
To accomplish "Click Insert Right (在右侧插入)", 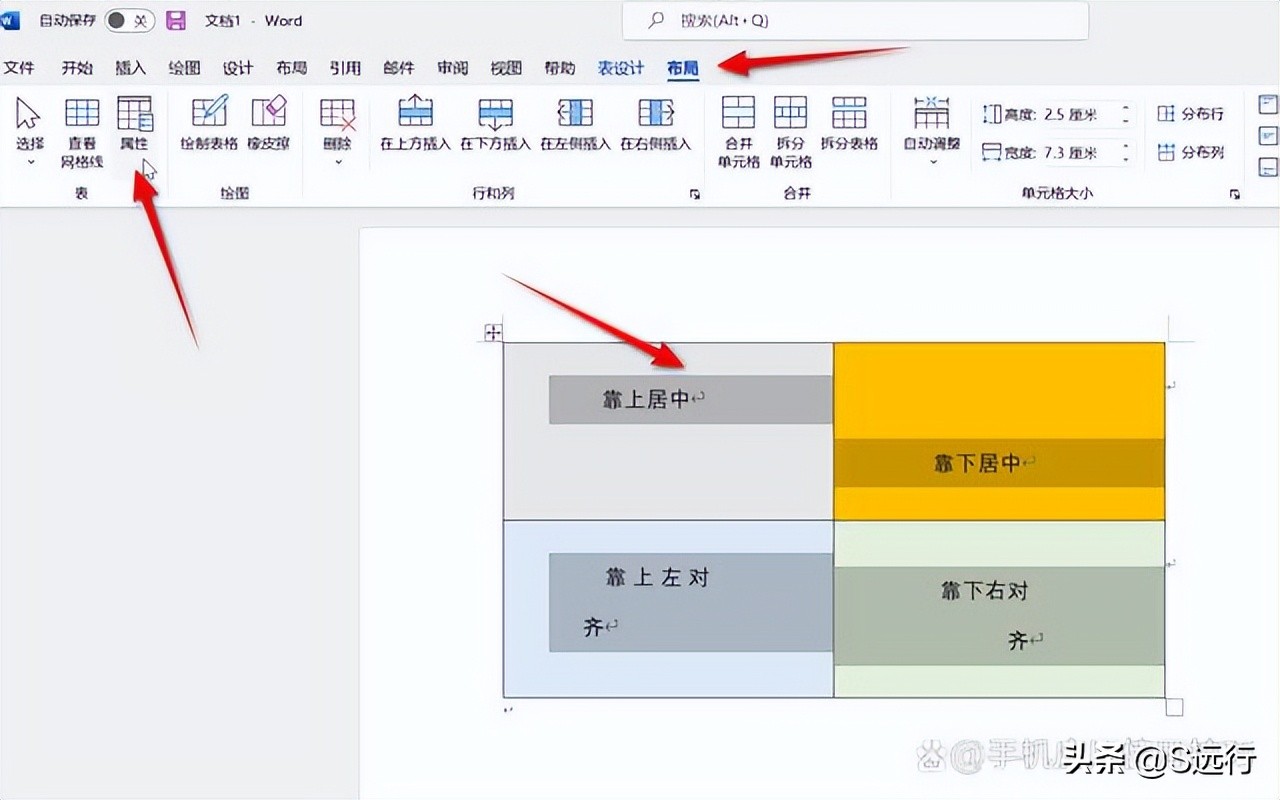I will pyautogui.click(x=655, y=124).
